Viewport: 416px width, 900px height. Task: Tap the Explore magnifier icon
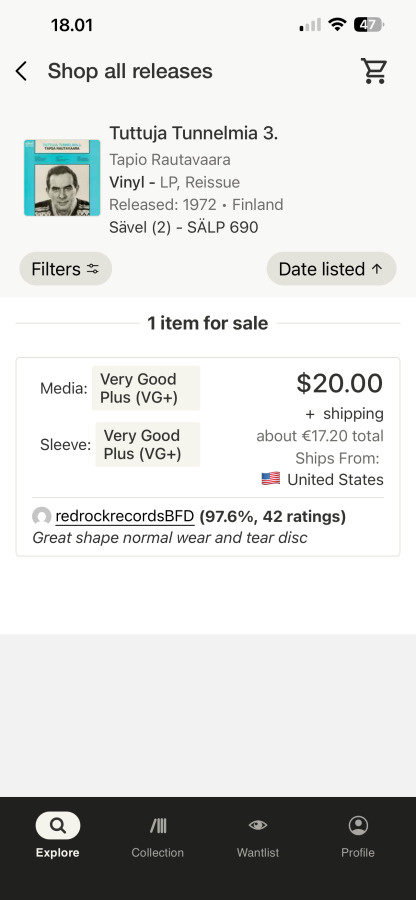coord(57,825)
